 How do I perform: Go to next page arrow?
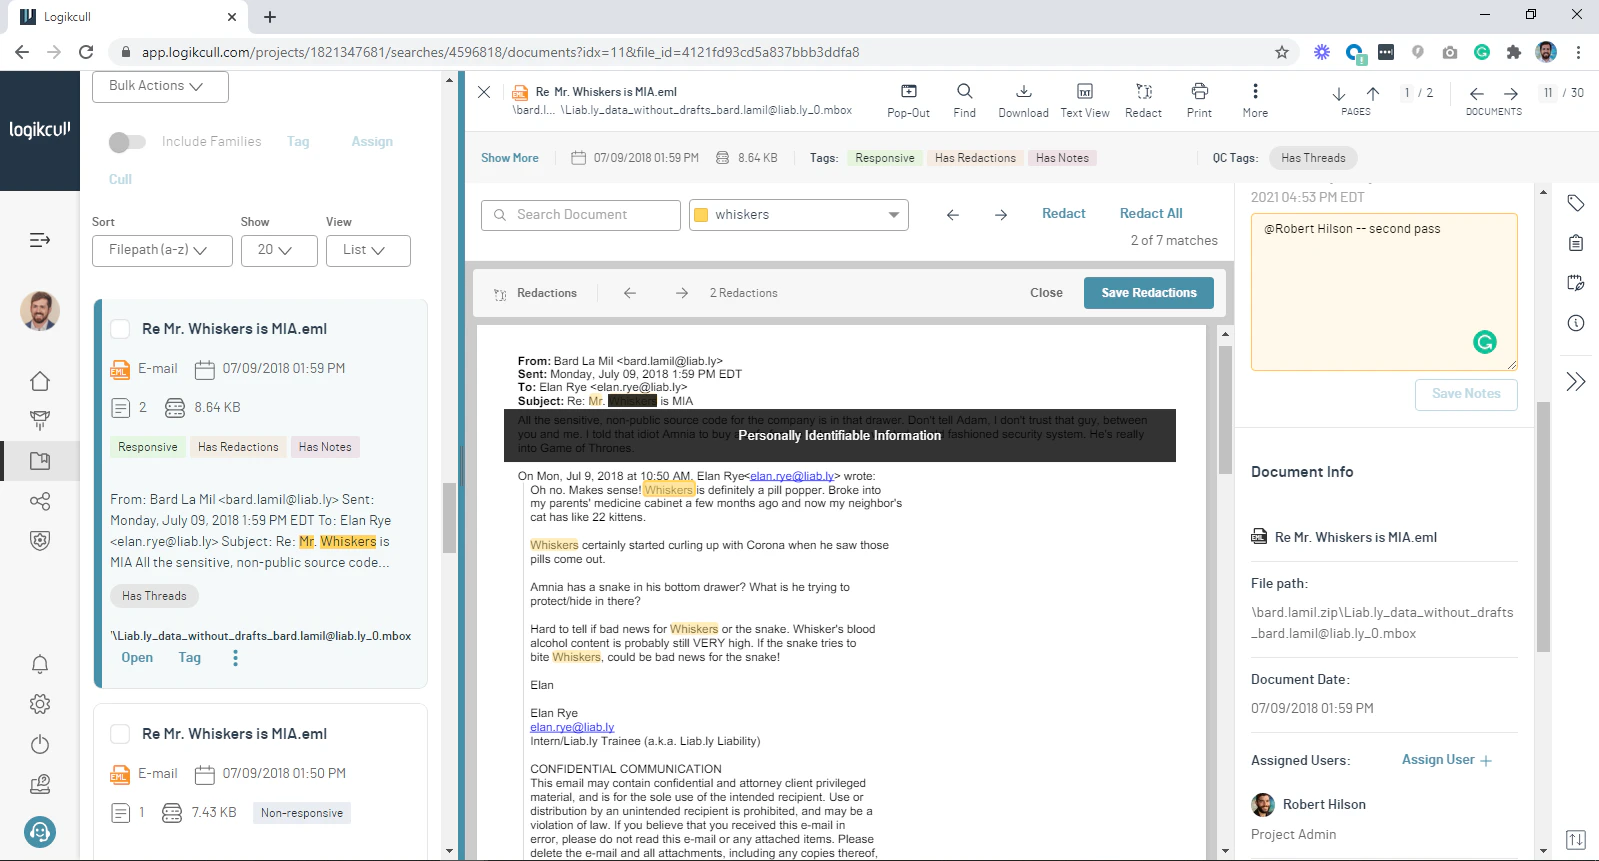1339,94
